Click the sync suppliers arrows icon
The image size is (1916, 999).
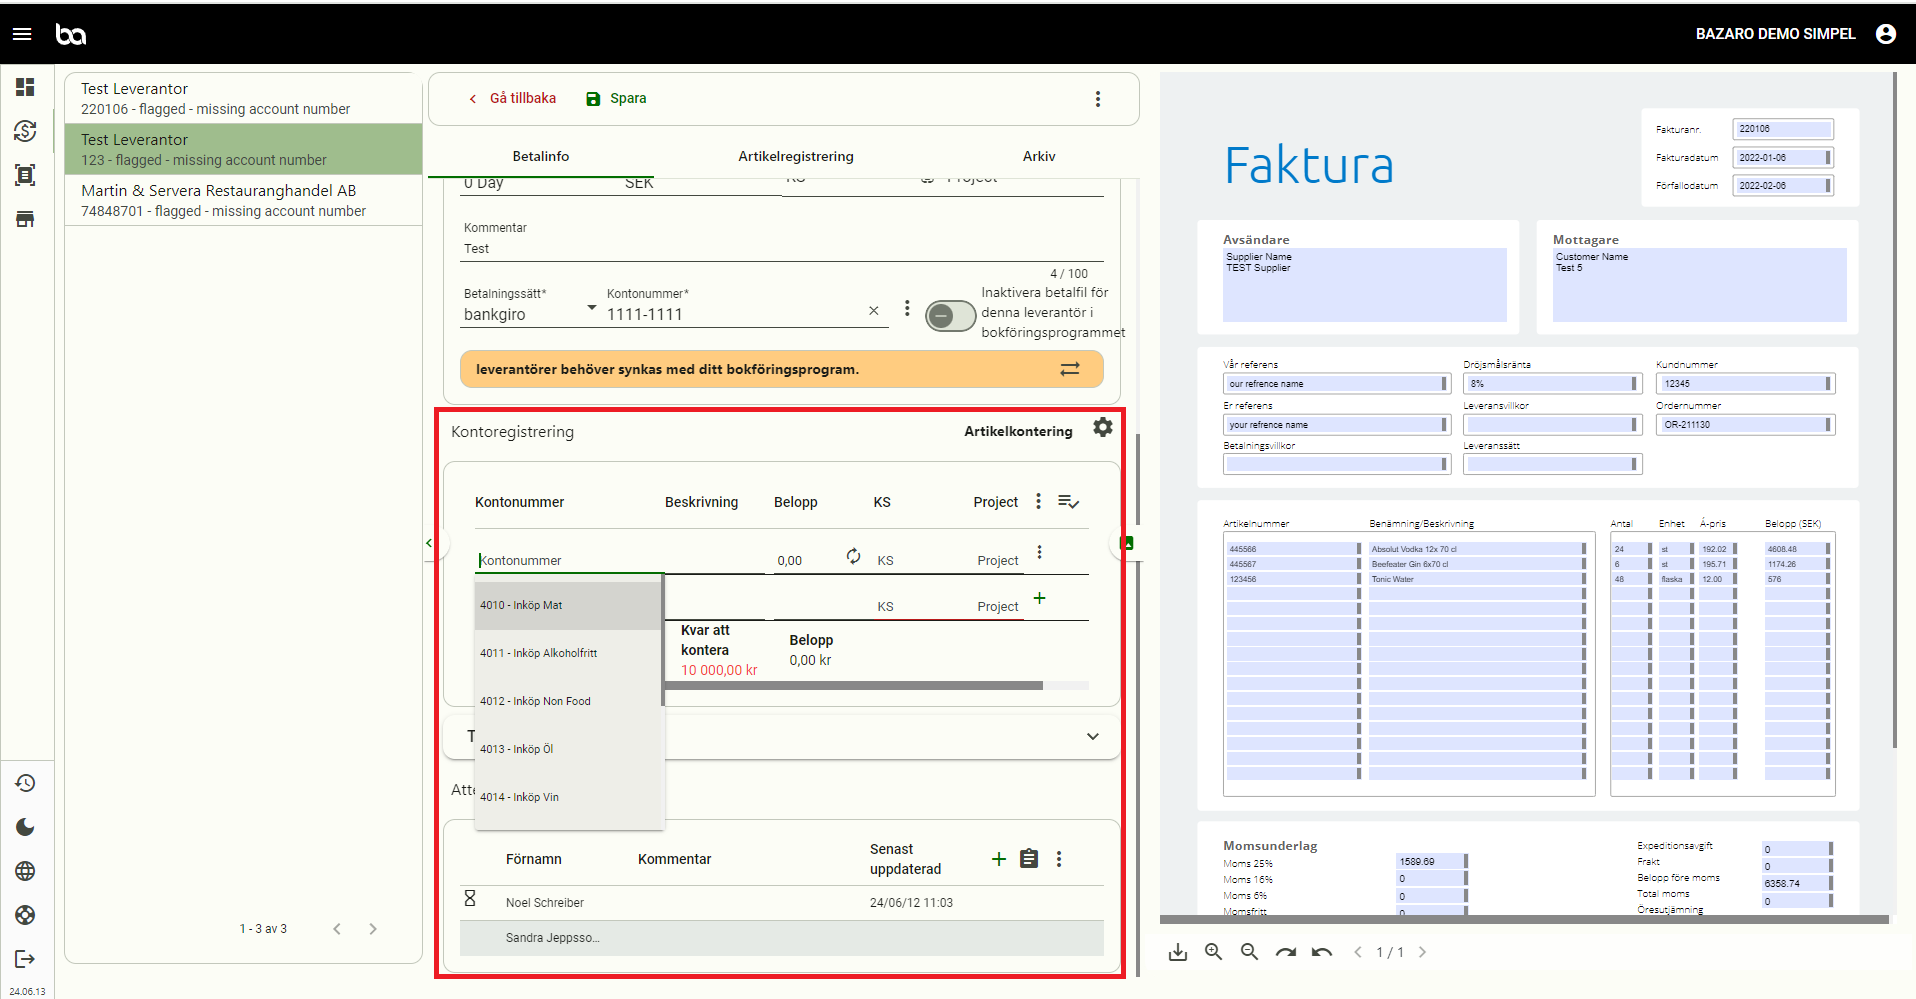tap(1070, 369)
